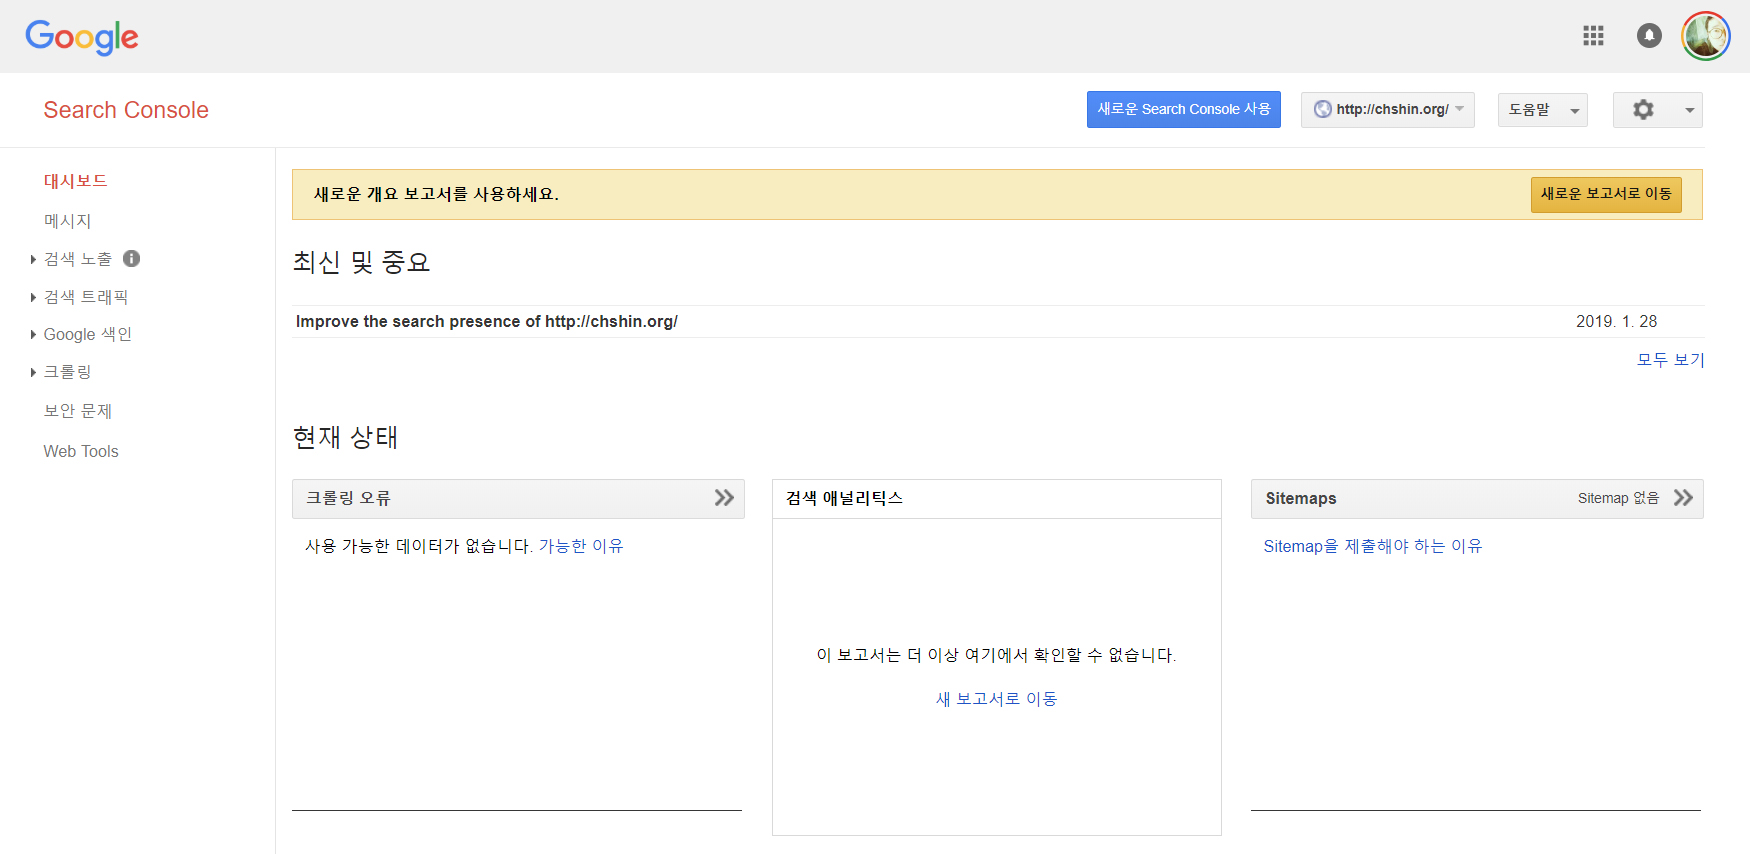The height and width of the screenshot is (854, 1750).
Task: Click the globe icon beside http://chshin.org/
Action: [1322, 109]
